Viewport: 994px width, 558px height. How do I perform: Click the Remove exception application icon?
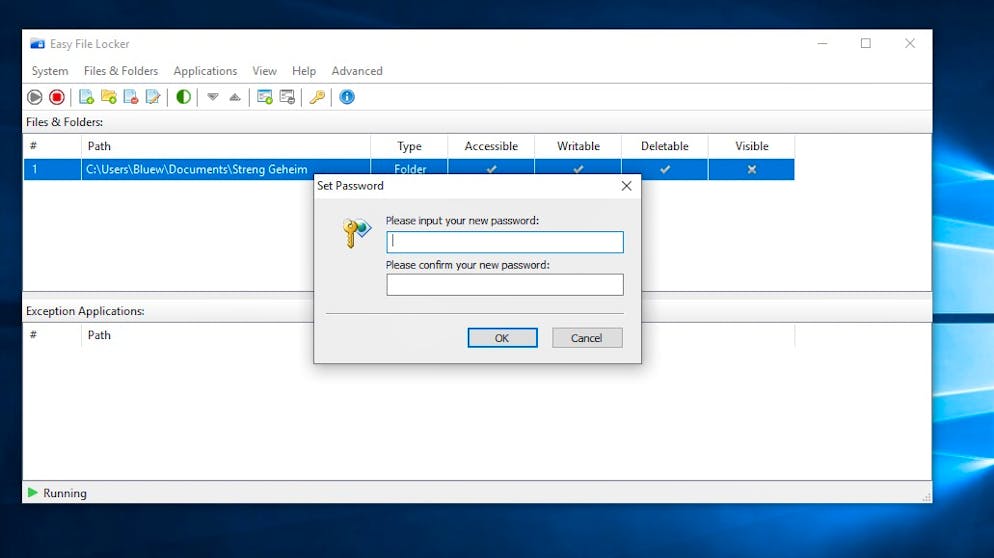tap(287, 97)
